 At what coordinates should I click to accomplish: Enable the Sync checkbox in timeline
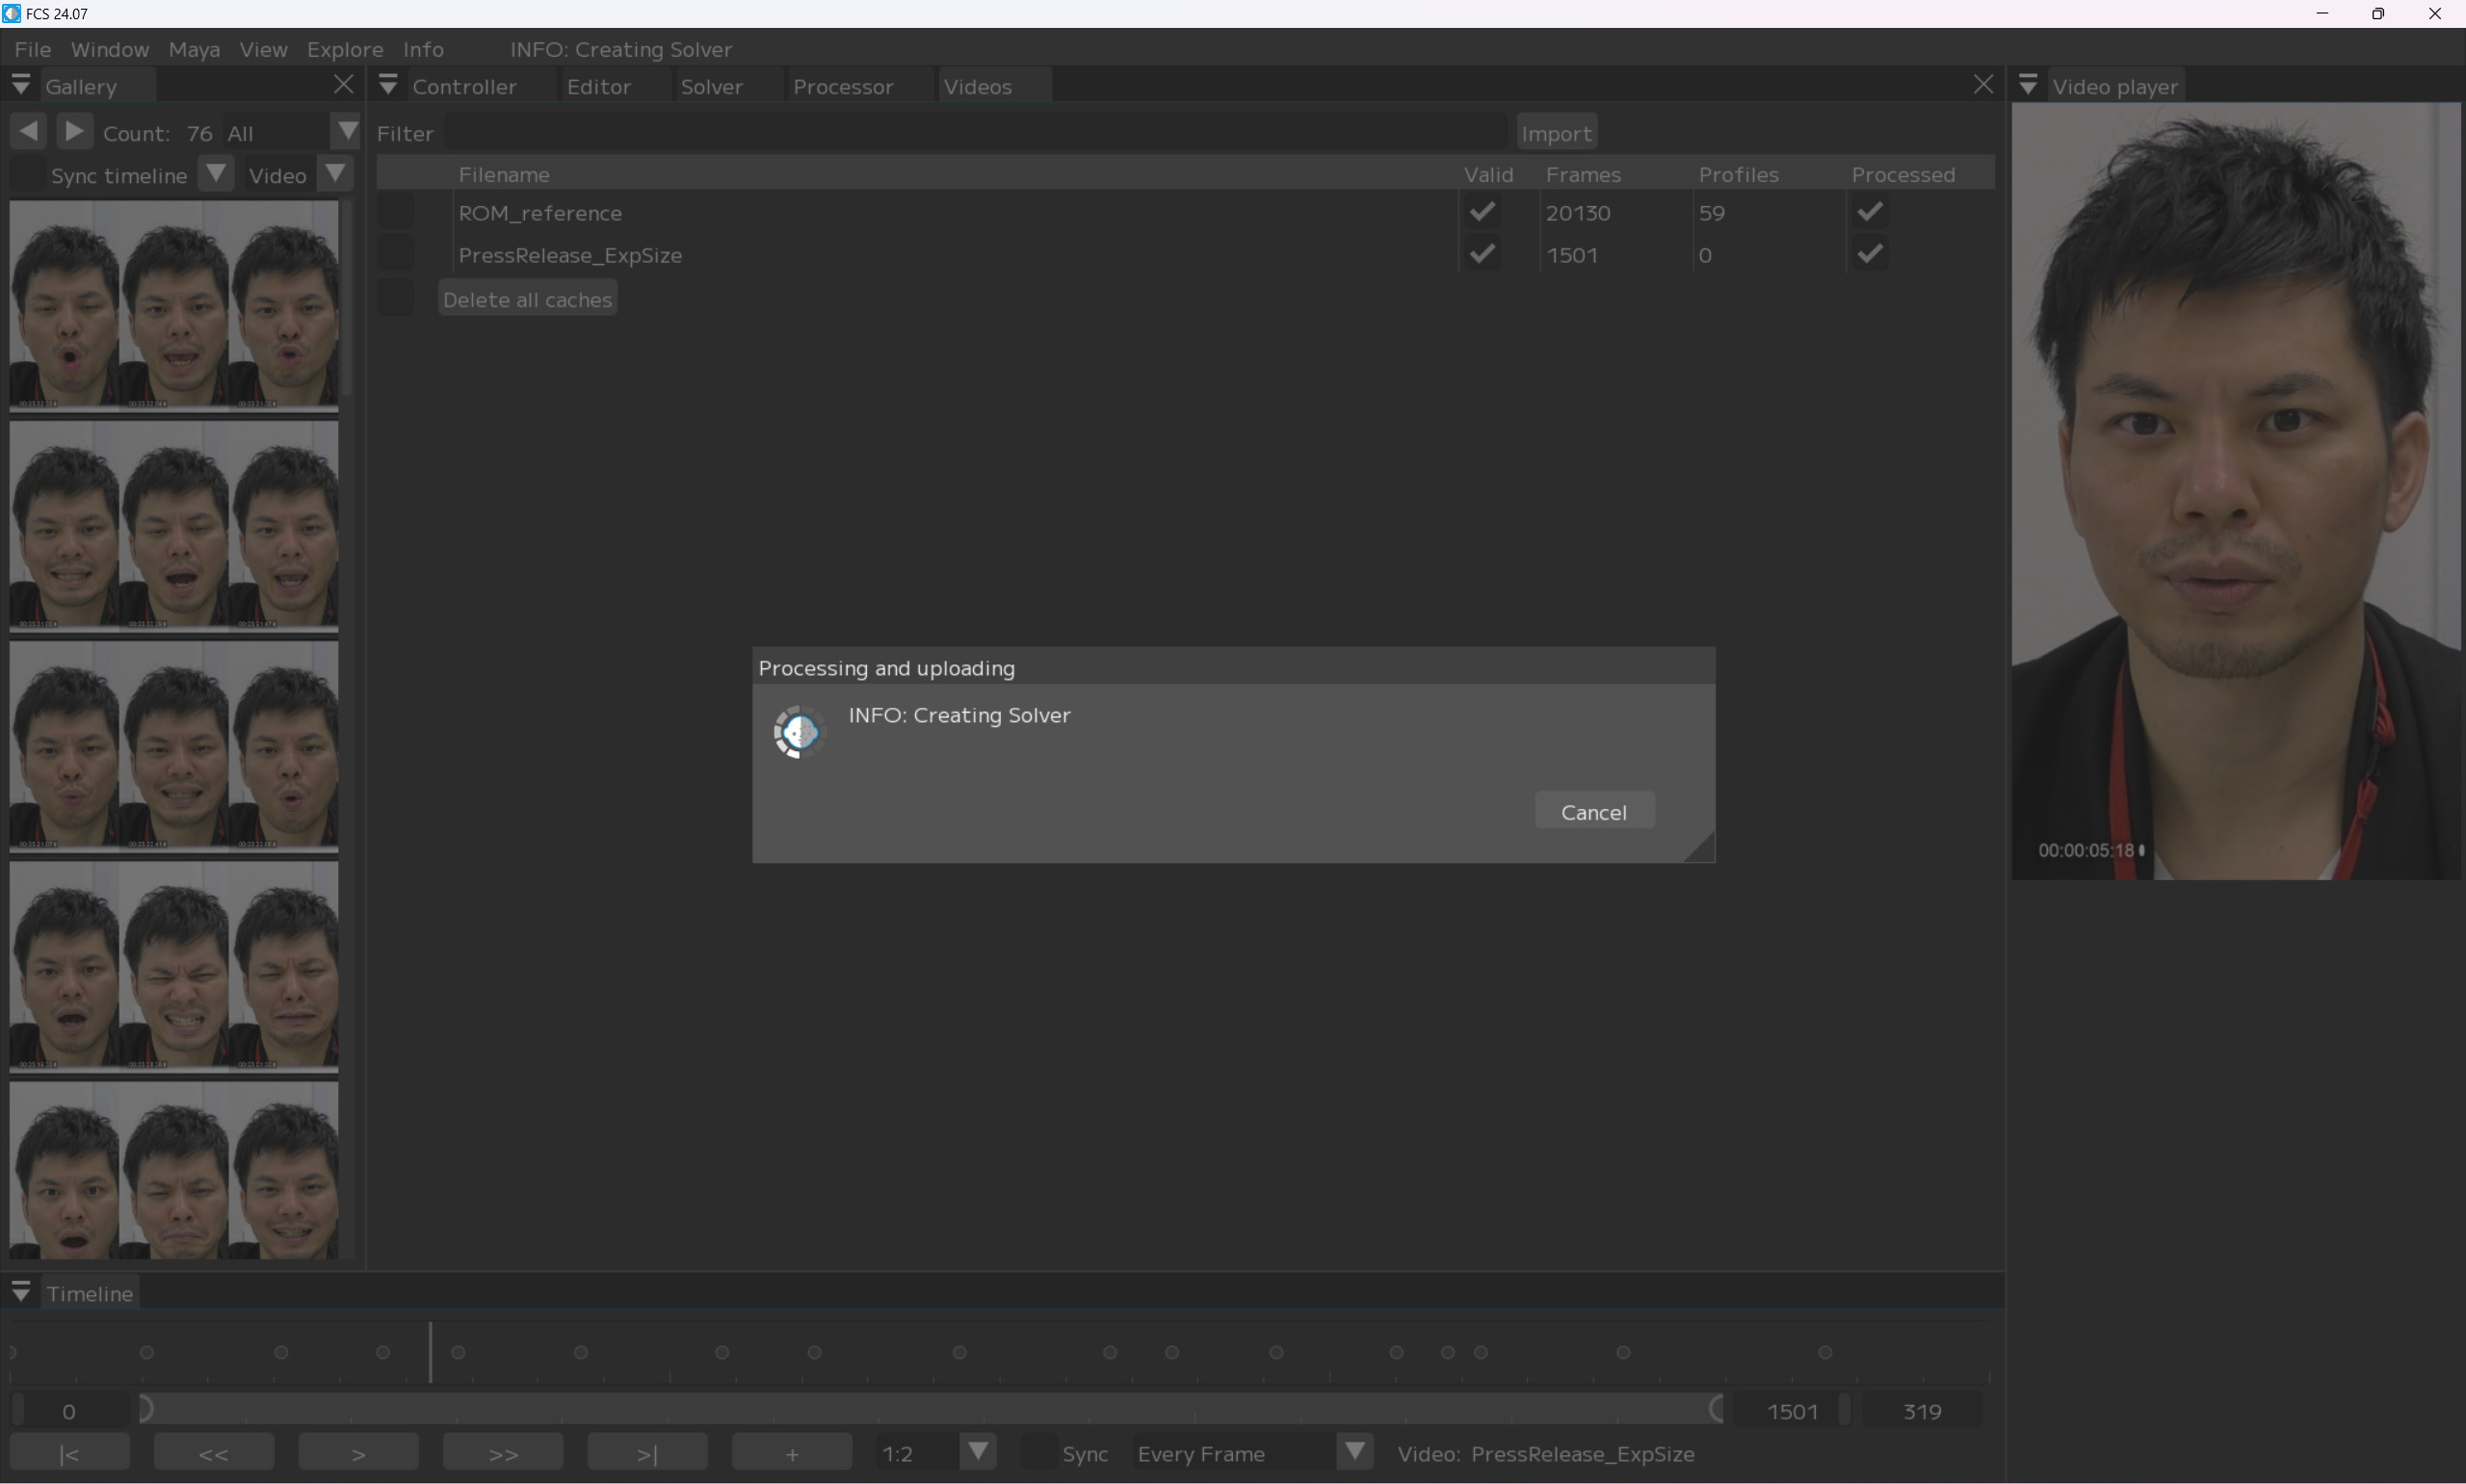(1039, 1453)
